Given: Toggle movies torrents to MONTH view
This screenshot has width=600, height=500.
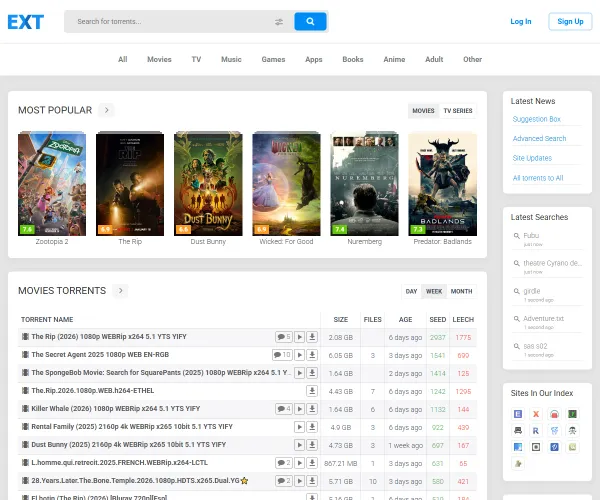Looking at the screenshot, I should point(461,291).
